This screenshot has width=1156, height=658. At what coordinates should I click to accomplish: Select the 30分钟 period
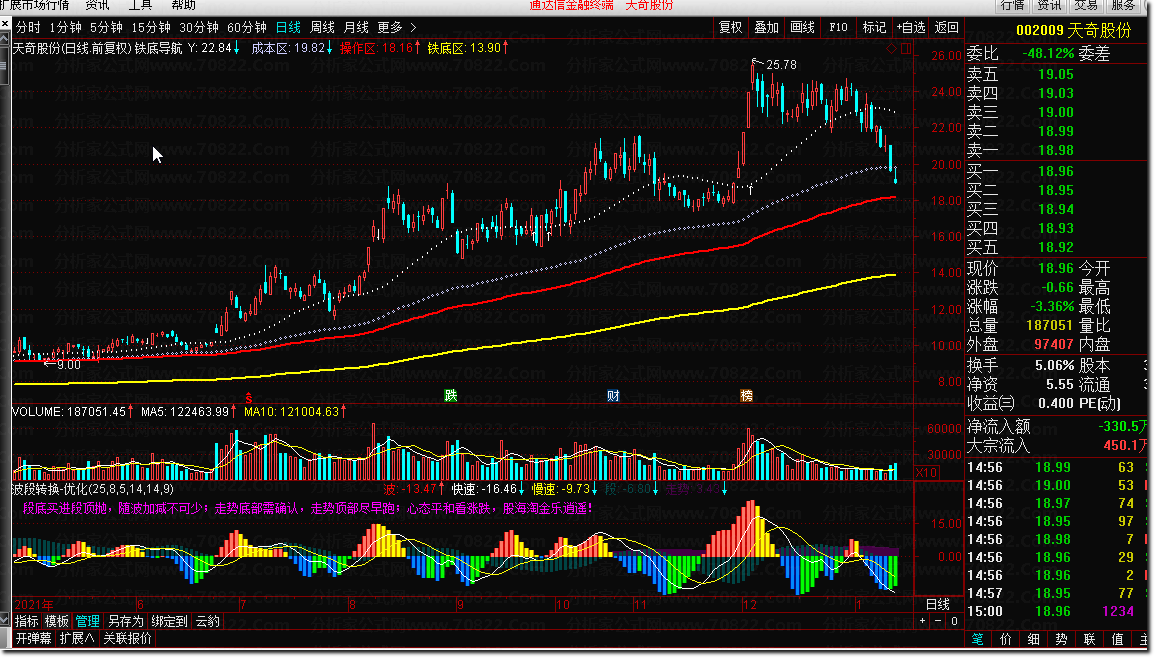(x=199, y=27)
